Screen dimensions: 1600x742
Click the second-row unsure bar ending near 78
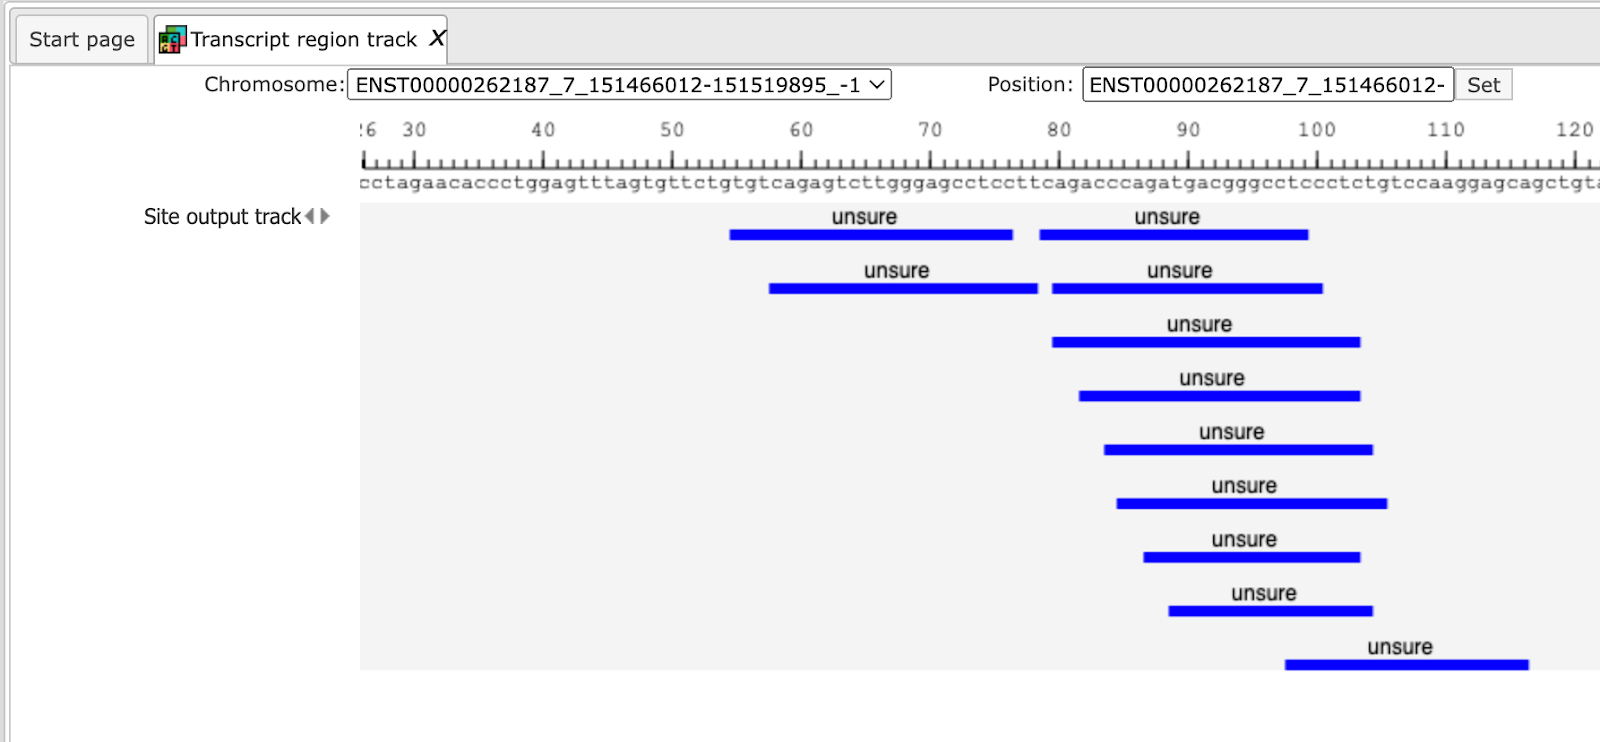click(x=903, y=289)
